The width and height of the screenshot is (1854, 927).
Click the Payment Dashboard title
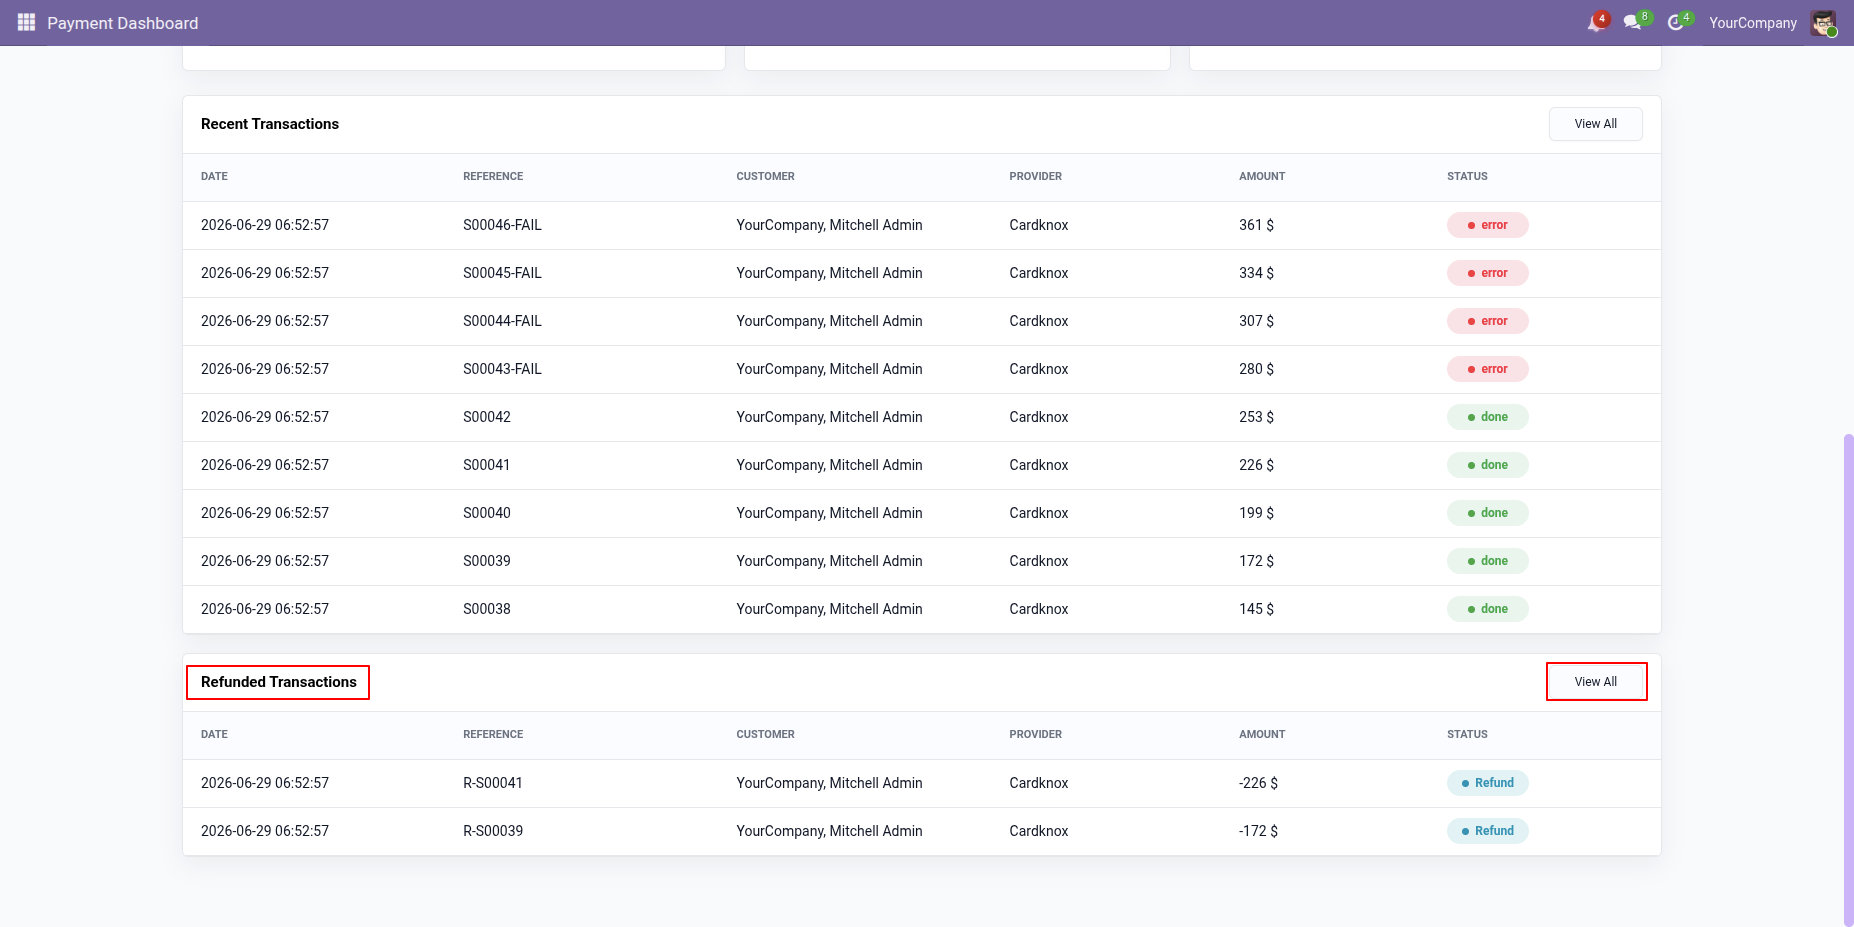pos(123,23)
